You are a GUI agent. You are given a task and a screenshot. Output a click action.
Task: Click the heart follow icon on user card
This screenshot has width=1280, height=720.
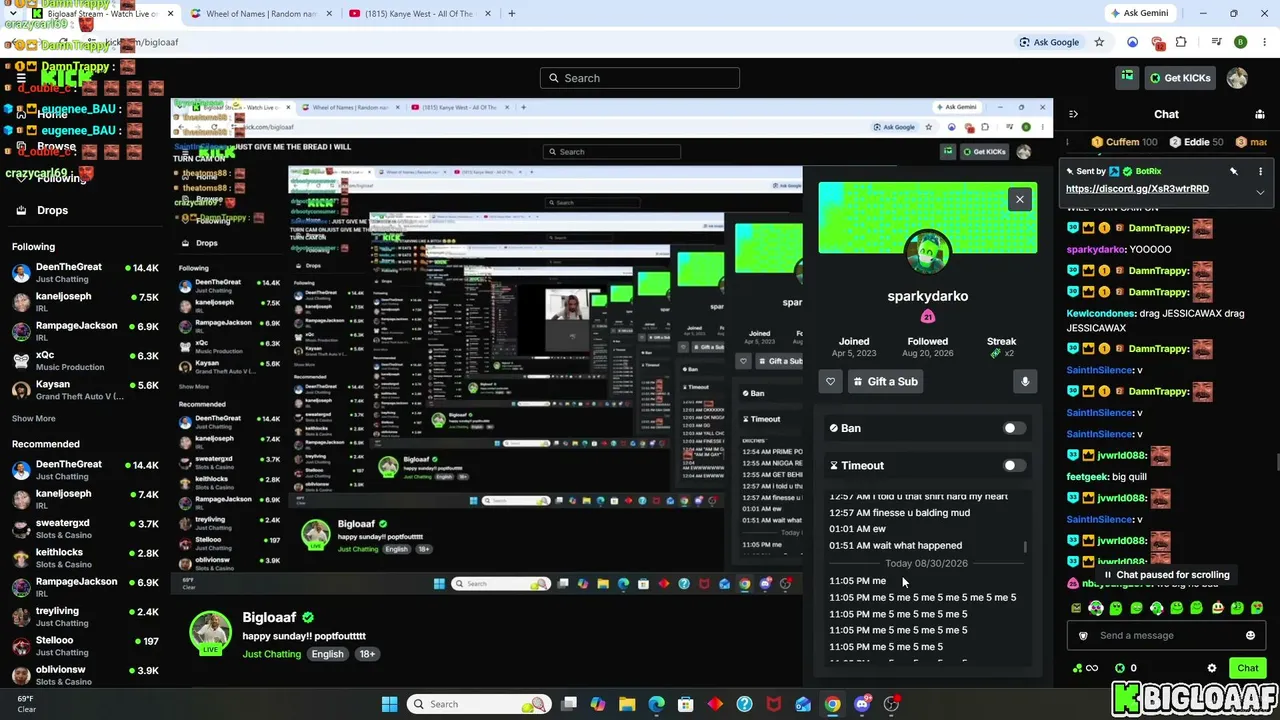(x=830, y=381)
